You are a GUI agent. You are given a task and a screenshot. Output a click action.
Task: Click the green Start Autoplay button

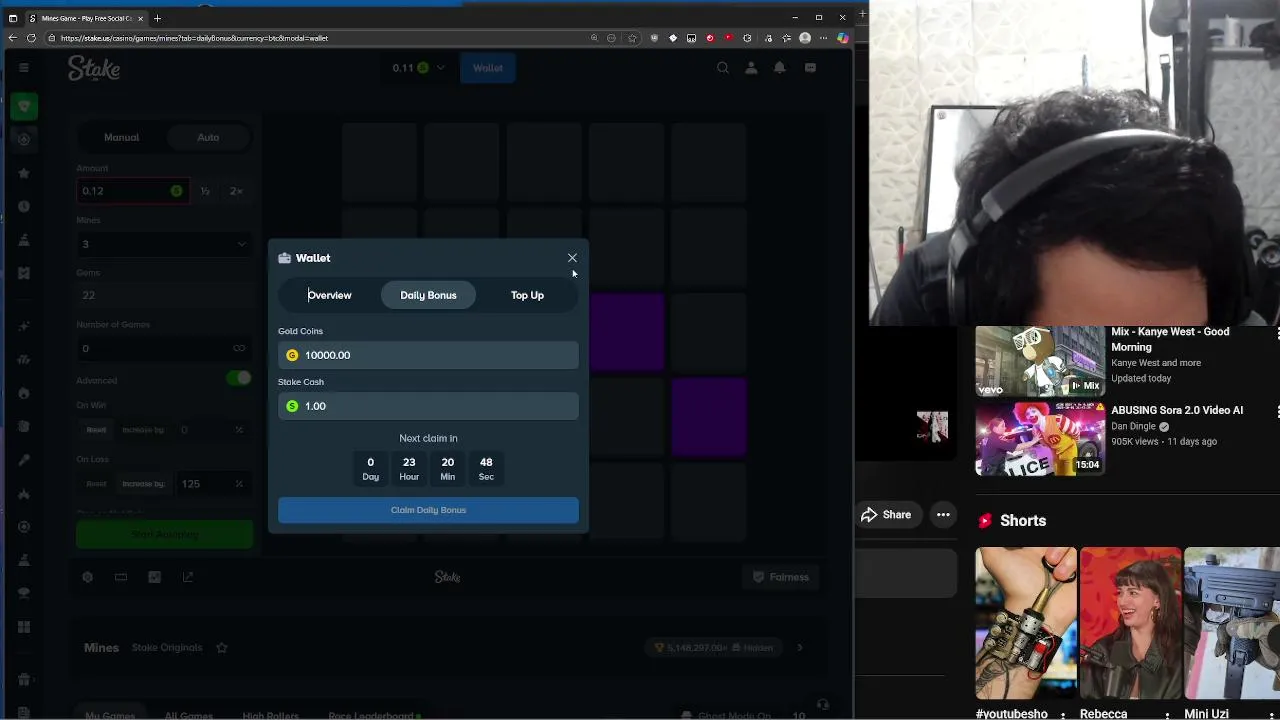(x=164, y=534)
